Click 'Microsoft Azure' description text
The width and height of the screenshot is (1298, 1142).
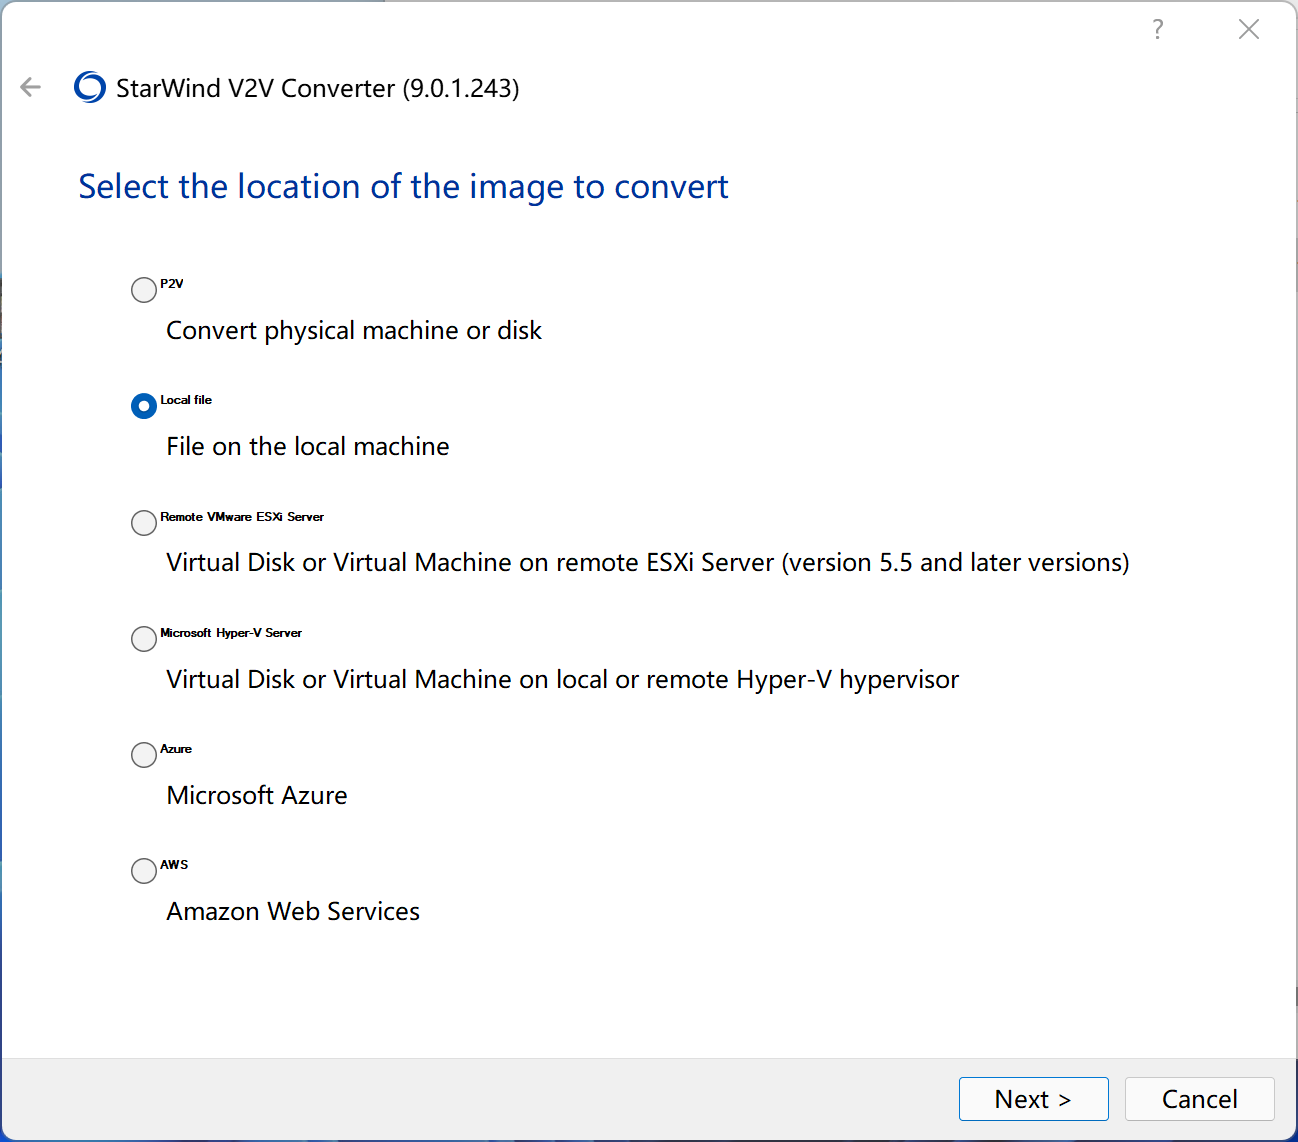(x=257, y=796)
